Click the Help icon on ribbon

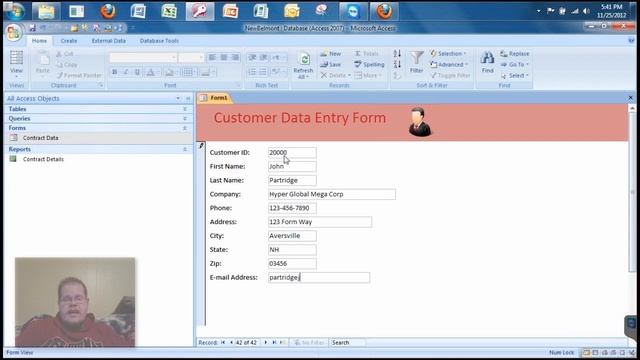(631, 40)
